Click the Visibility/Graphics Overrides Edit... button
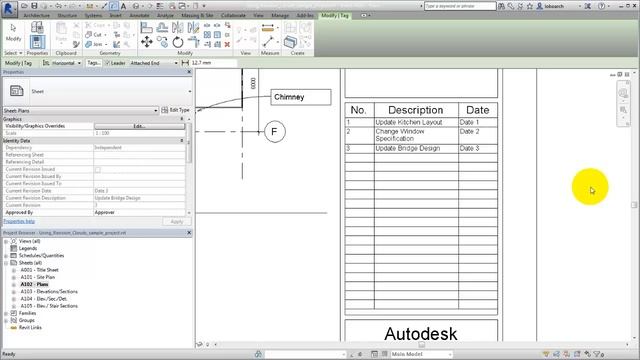Screen dimensions: 640x360 (x=139, y=126)
